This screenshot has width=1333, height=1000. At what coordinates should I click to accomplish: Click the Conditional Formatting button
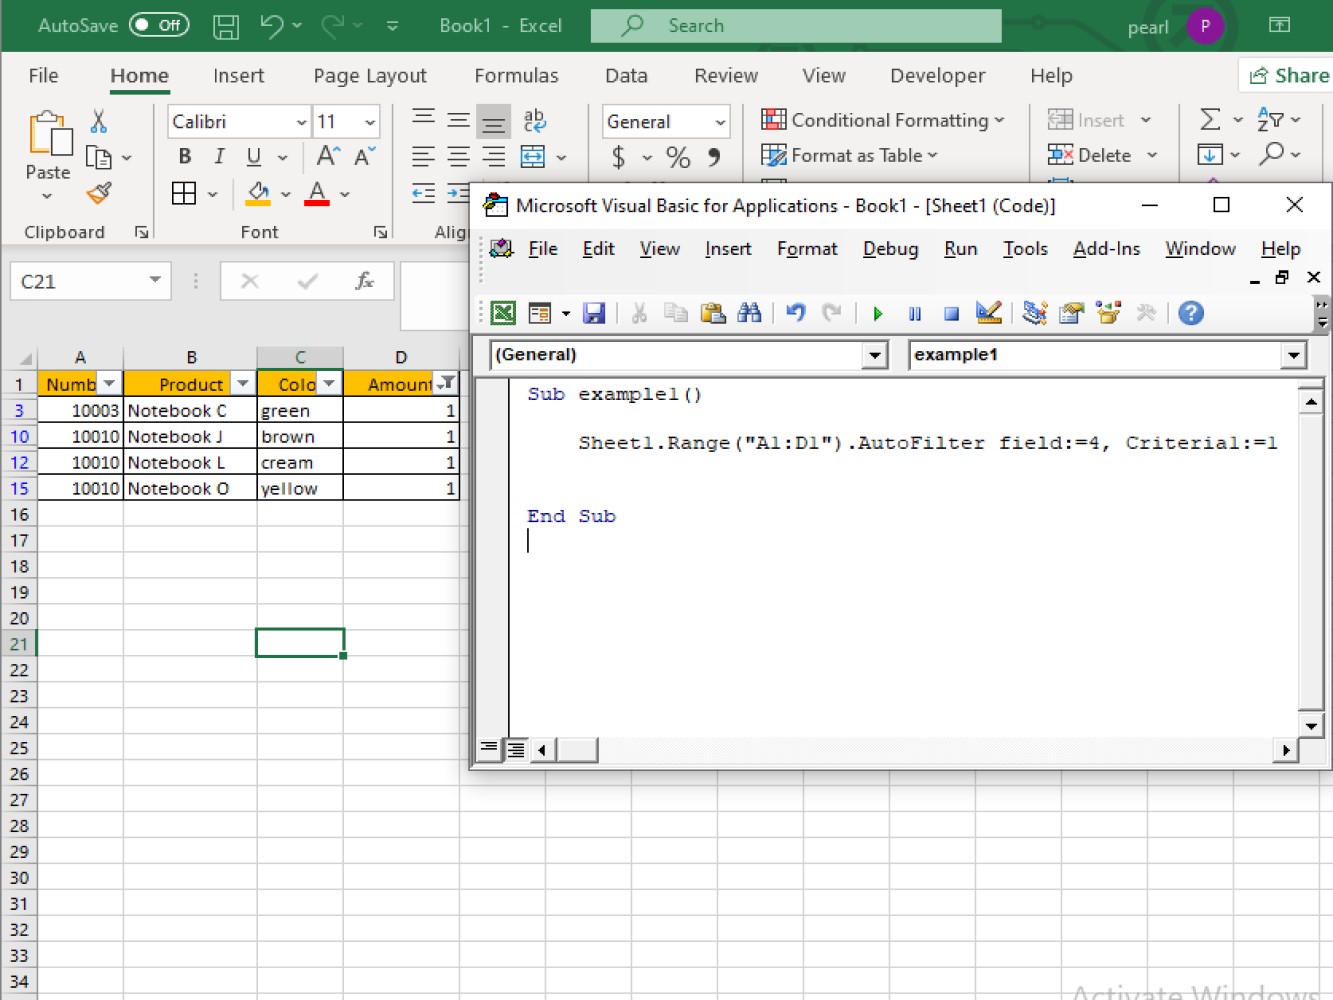pos(886,119)
